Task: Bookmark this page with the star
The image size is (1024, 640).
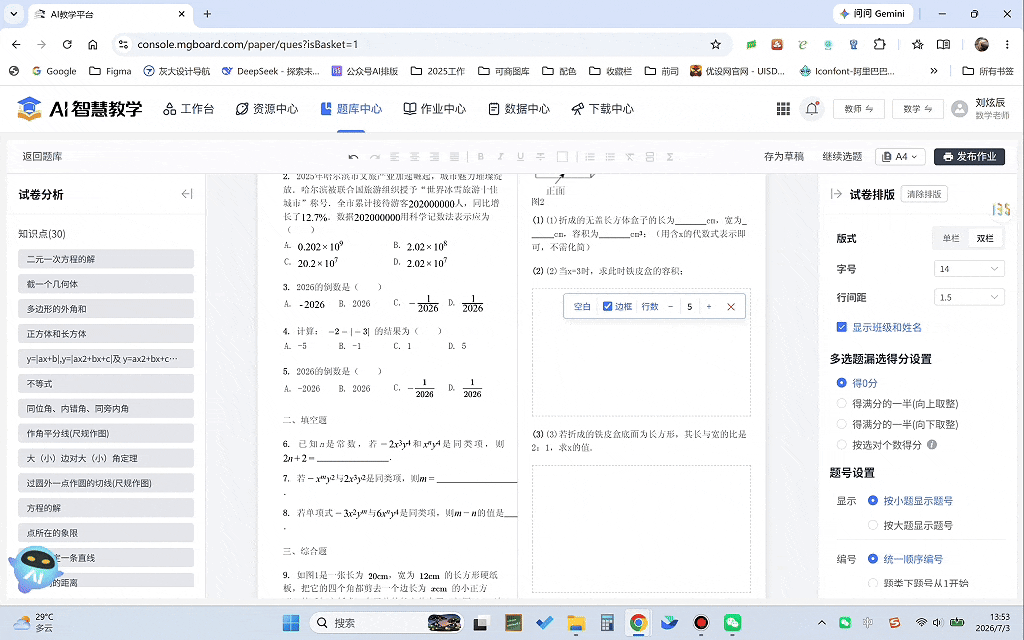Action: 716,44
